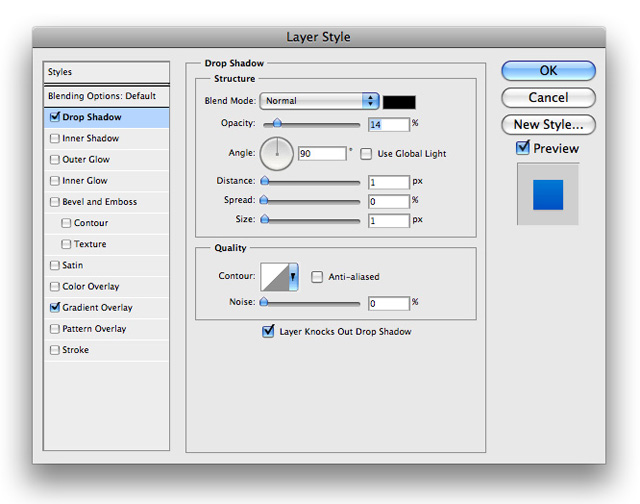Click the Opacity value field
This screenshot has height=504, width=640.
[x=389, y=124]
